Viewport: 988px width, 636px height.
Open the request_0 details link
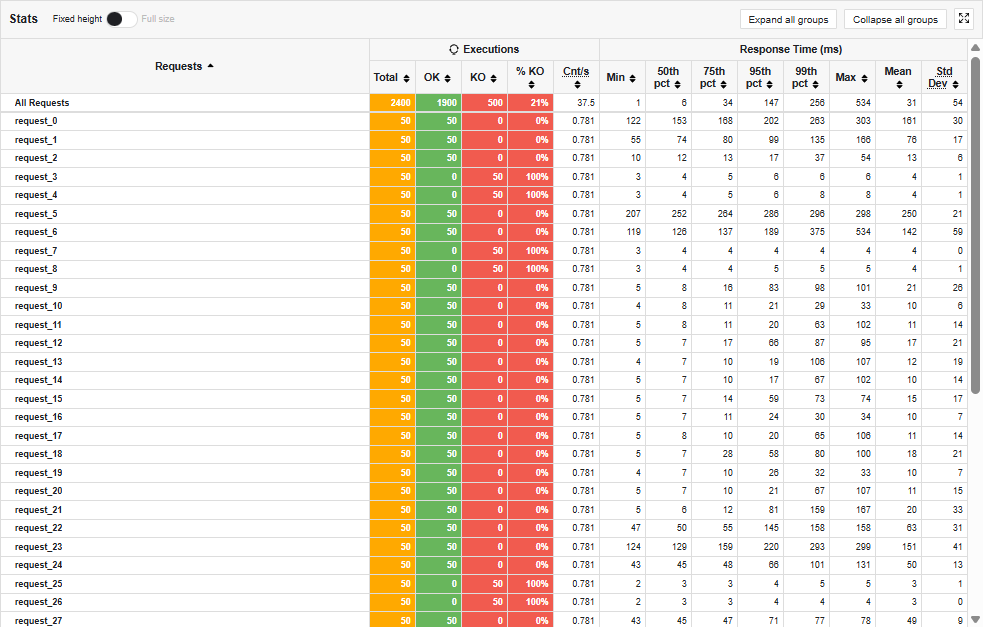pyautogui.click(x=36, y=121)
